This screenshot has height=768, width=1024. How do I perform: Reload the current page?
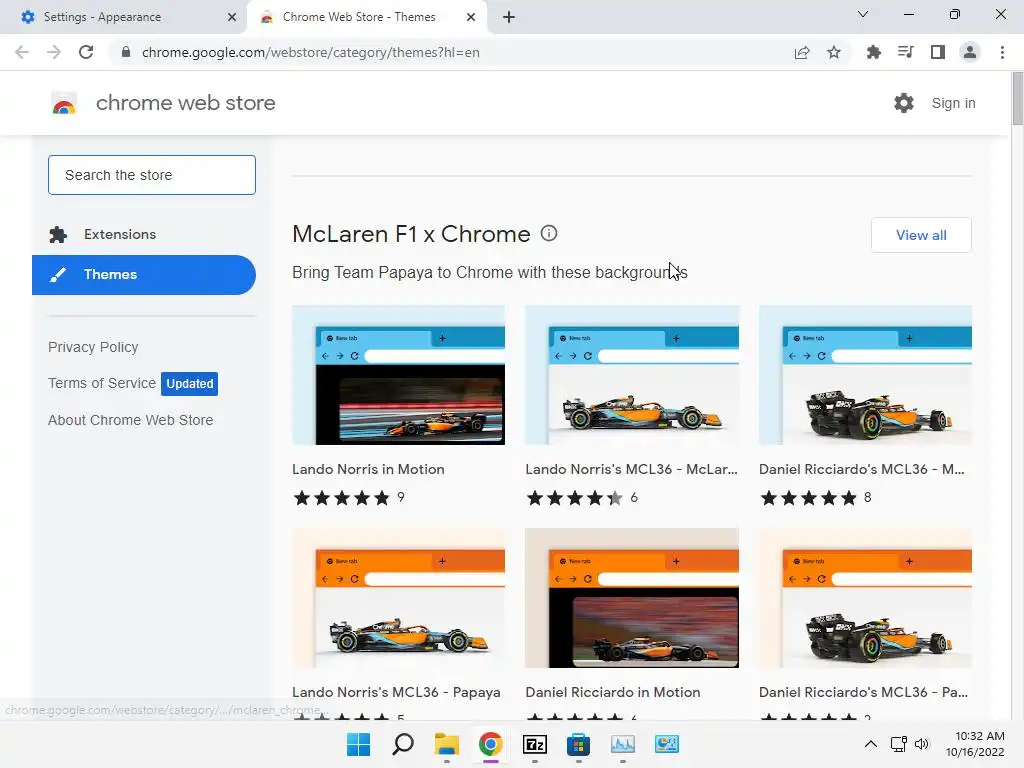(x=86, y=52)
